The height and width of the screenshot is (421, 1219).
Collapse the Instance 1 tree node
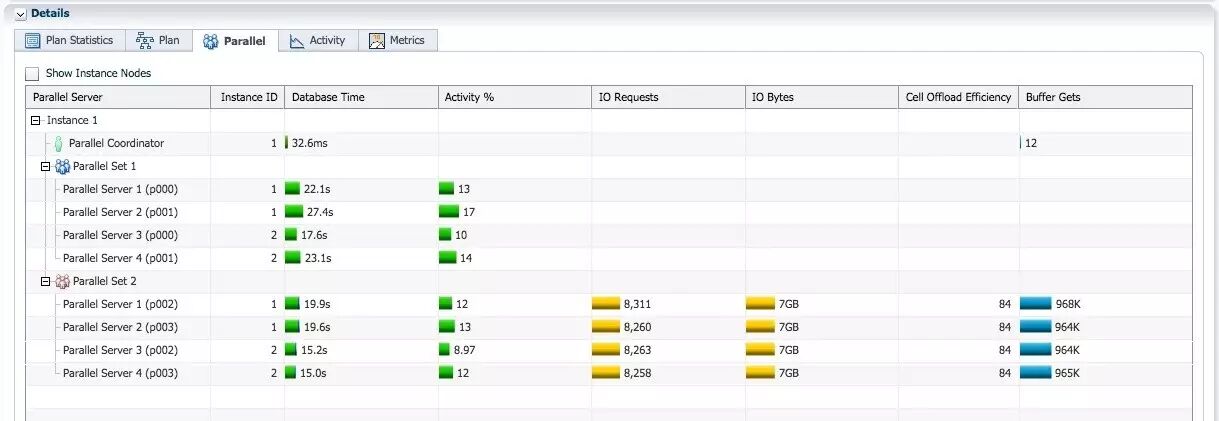tap(36, 120)
